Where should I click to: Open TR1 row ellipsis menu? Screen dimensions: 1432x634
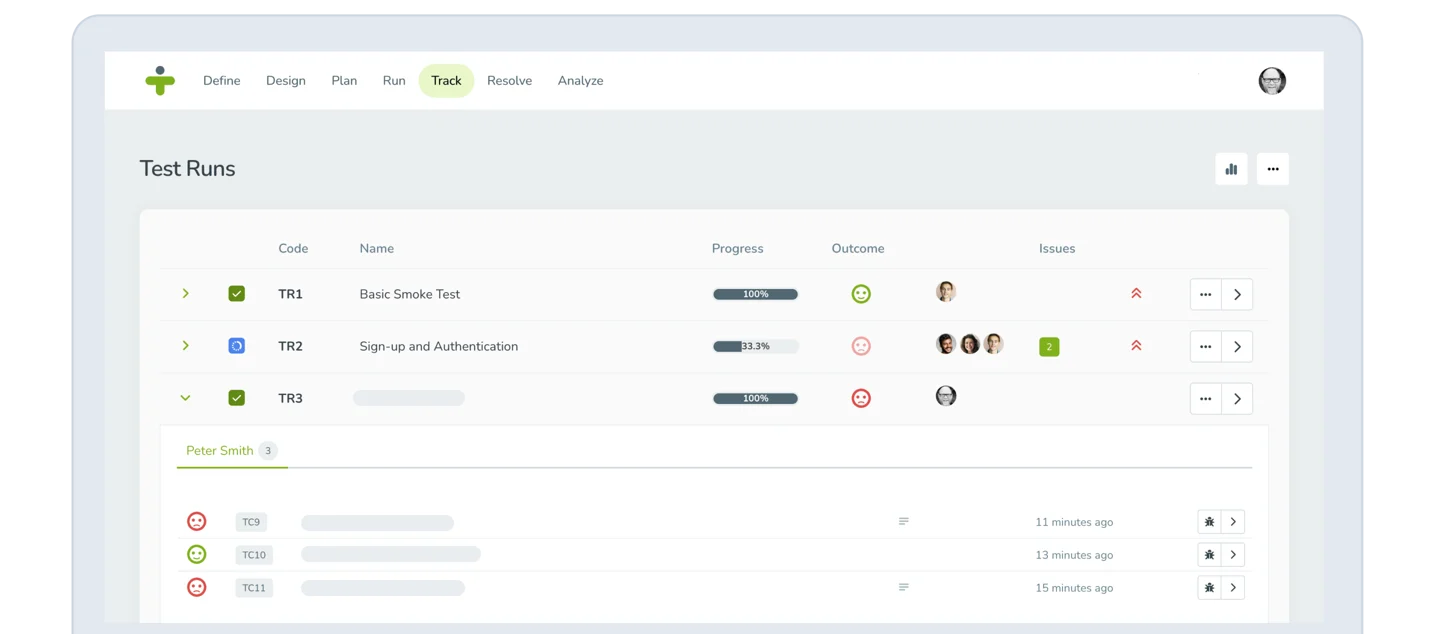coord(1206,295)
